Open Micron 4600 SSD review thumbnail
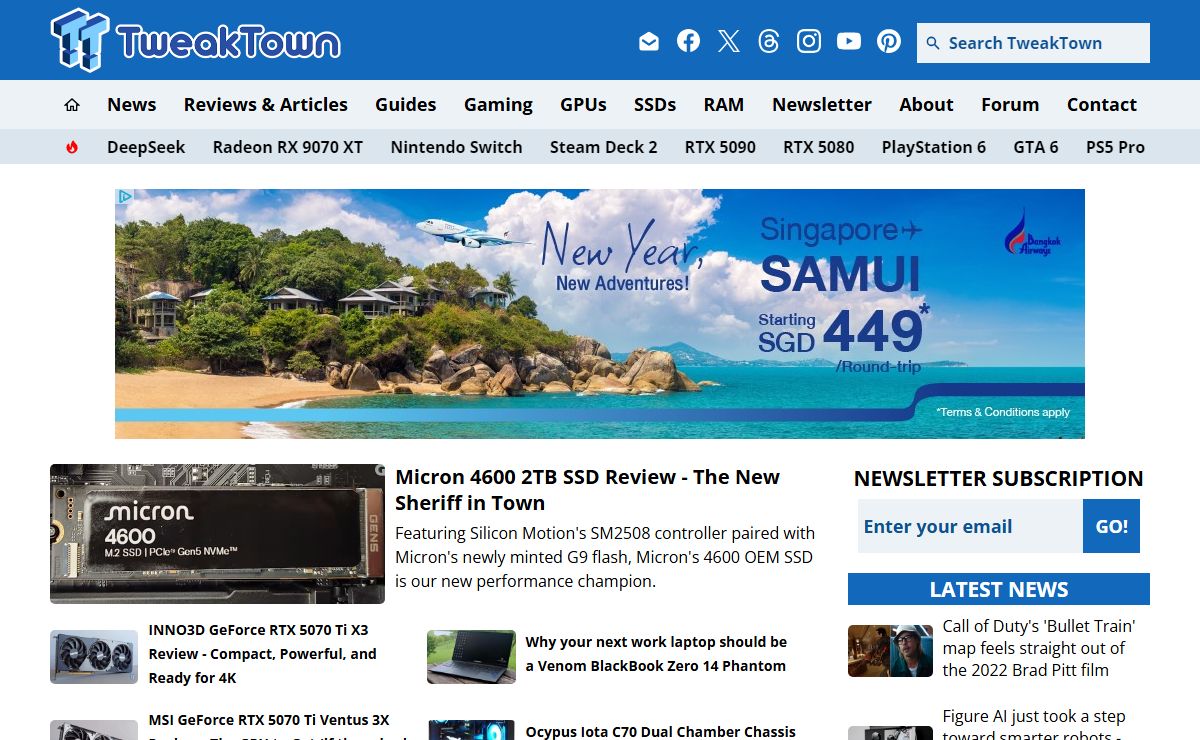This screenshot has width=1200, height=740. coord(217,534)
